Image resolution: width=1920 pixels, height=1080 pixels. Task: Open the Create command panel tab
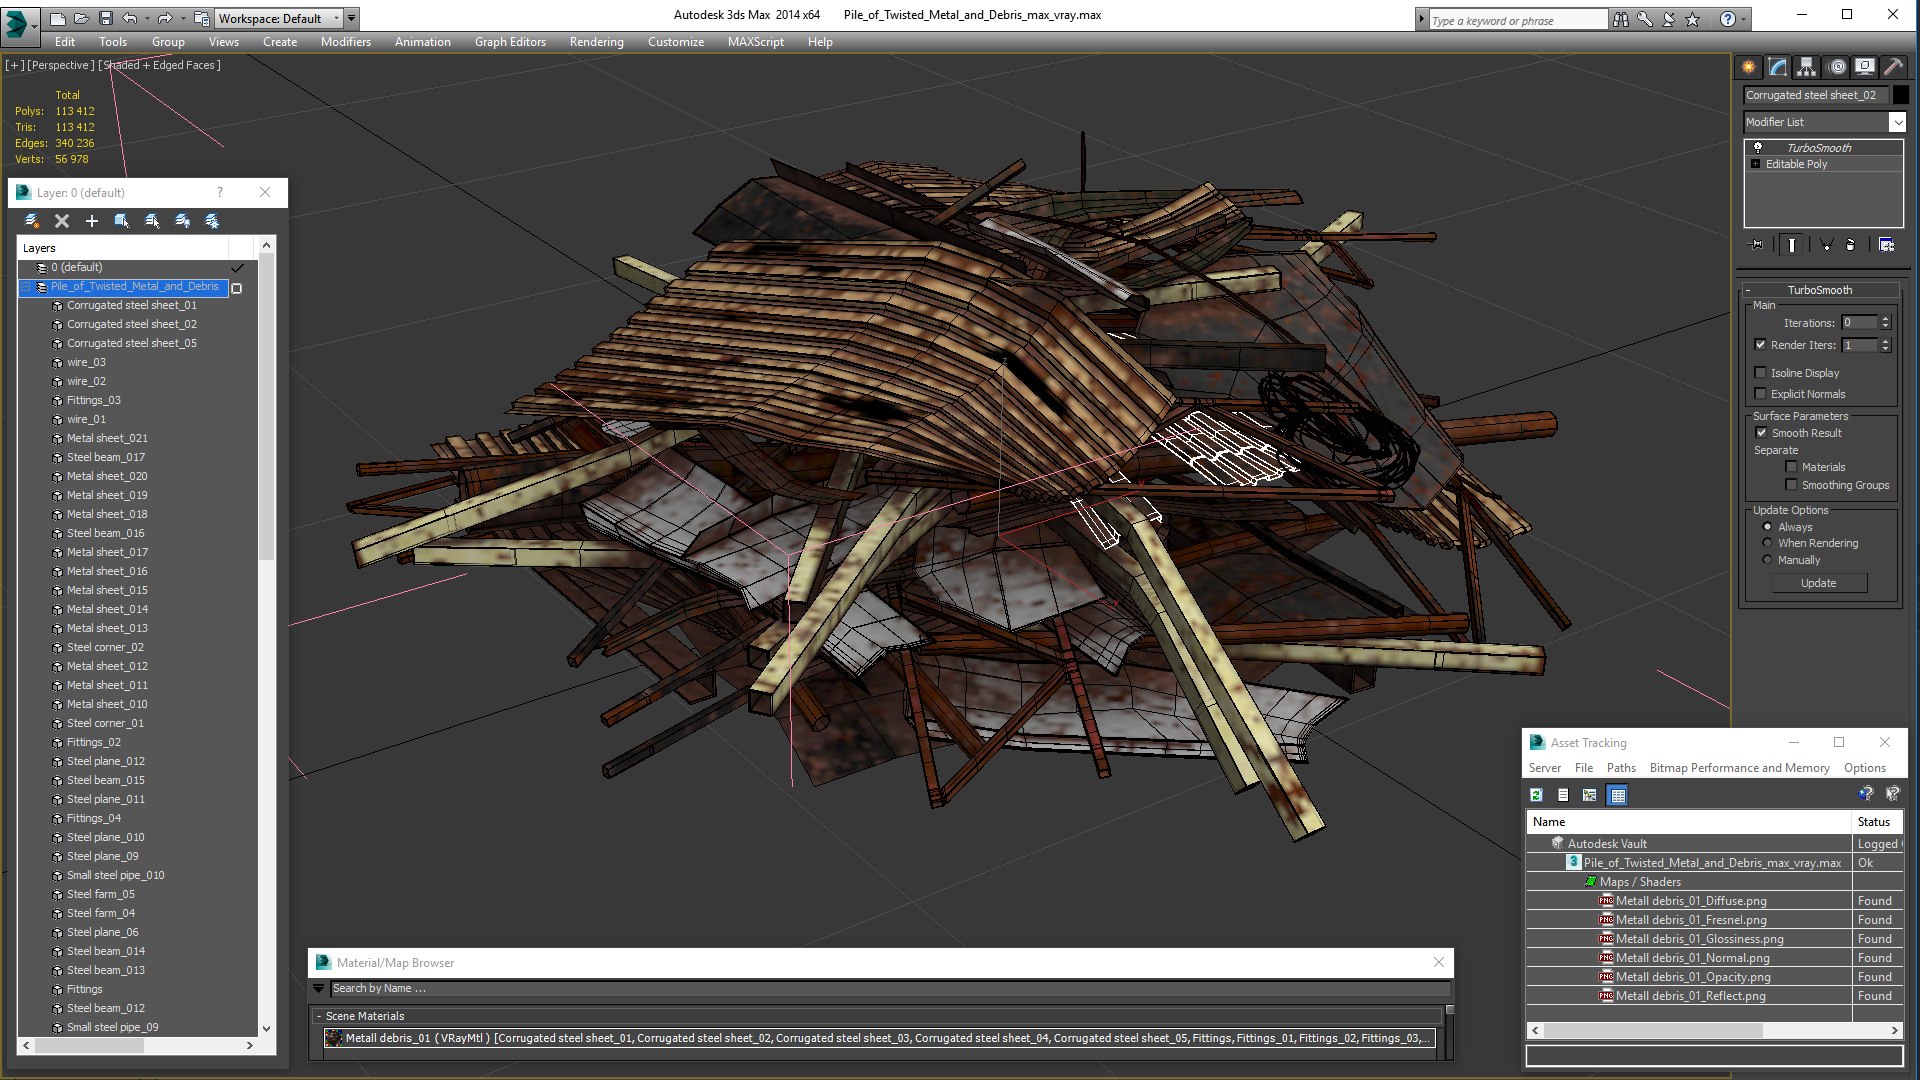point(1748,67)
